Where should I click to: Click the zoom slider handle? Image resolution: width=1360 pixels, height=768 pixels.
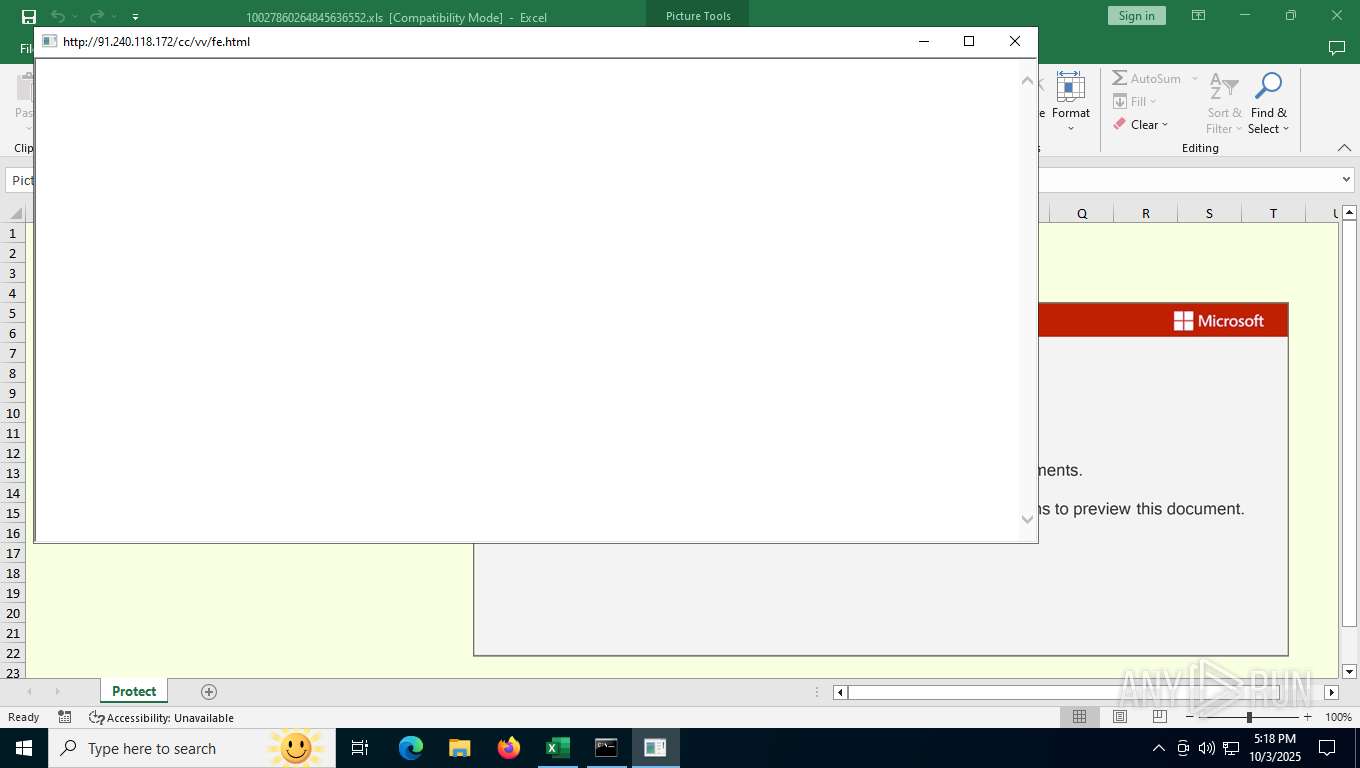coord(1249,717)
